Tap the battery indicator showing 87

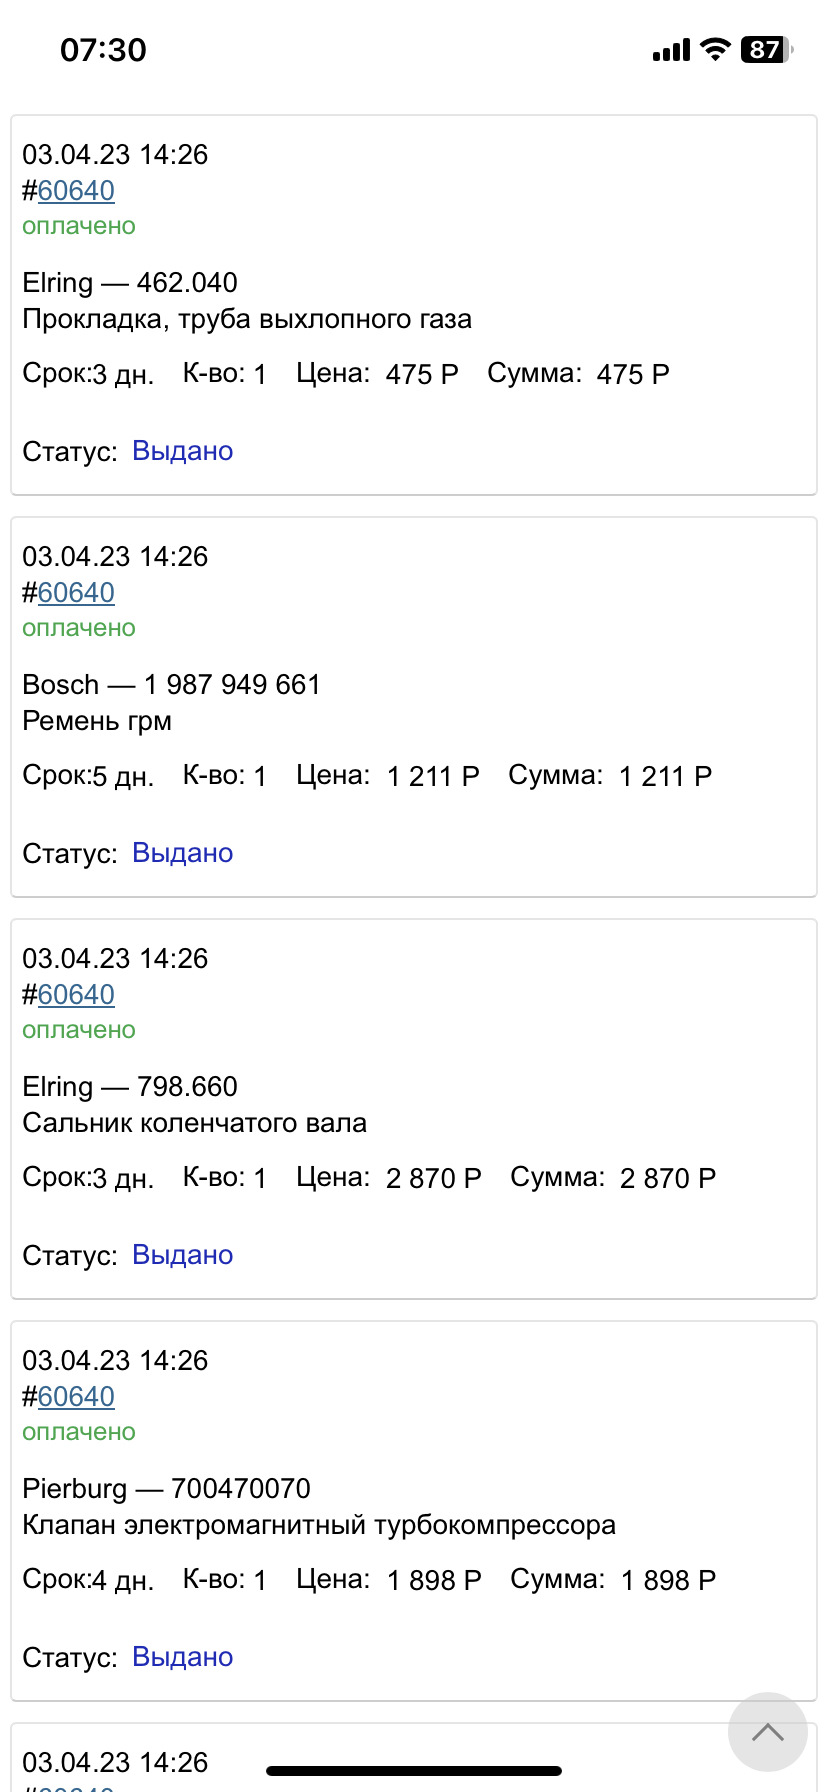click(765, 50)
